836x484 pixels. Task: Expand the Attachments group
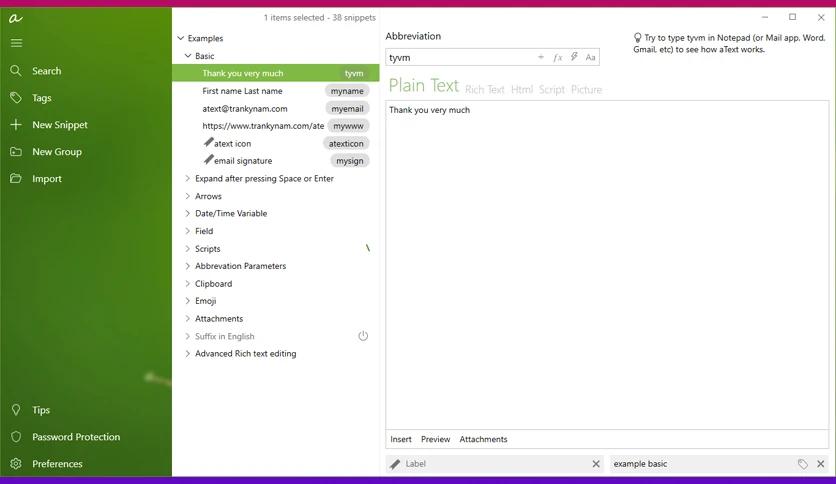[188, 318]
